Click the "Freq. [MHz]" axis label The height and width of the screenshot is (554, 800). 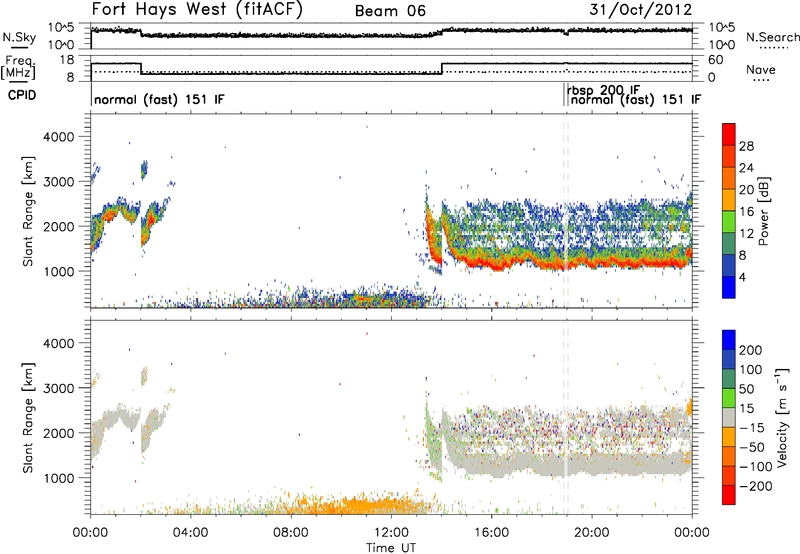tap(18, 67)
